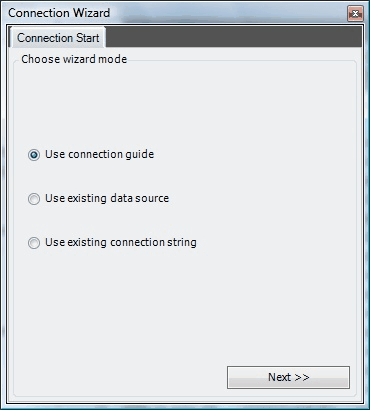The width and height of the screenshot is (370, 410).
Task: Select the Use connection guide radio button
Action: coord(34,155)
